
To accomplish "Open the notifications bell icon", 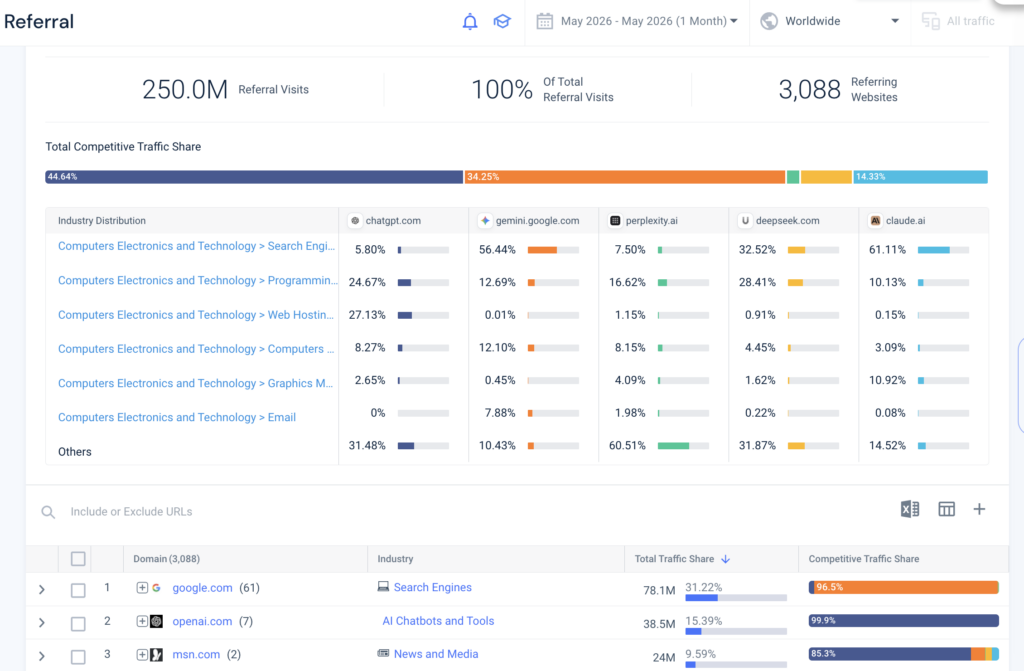I will coord(470,22).
